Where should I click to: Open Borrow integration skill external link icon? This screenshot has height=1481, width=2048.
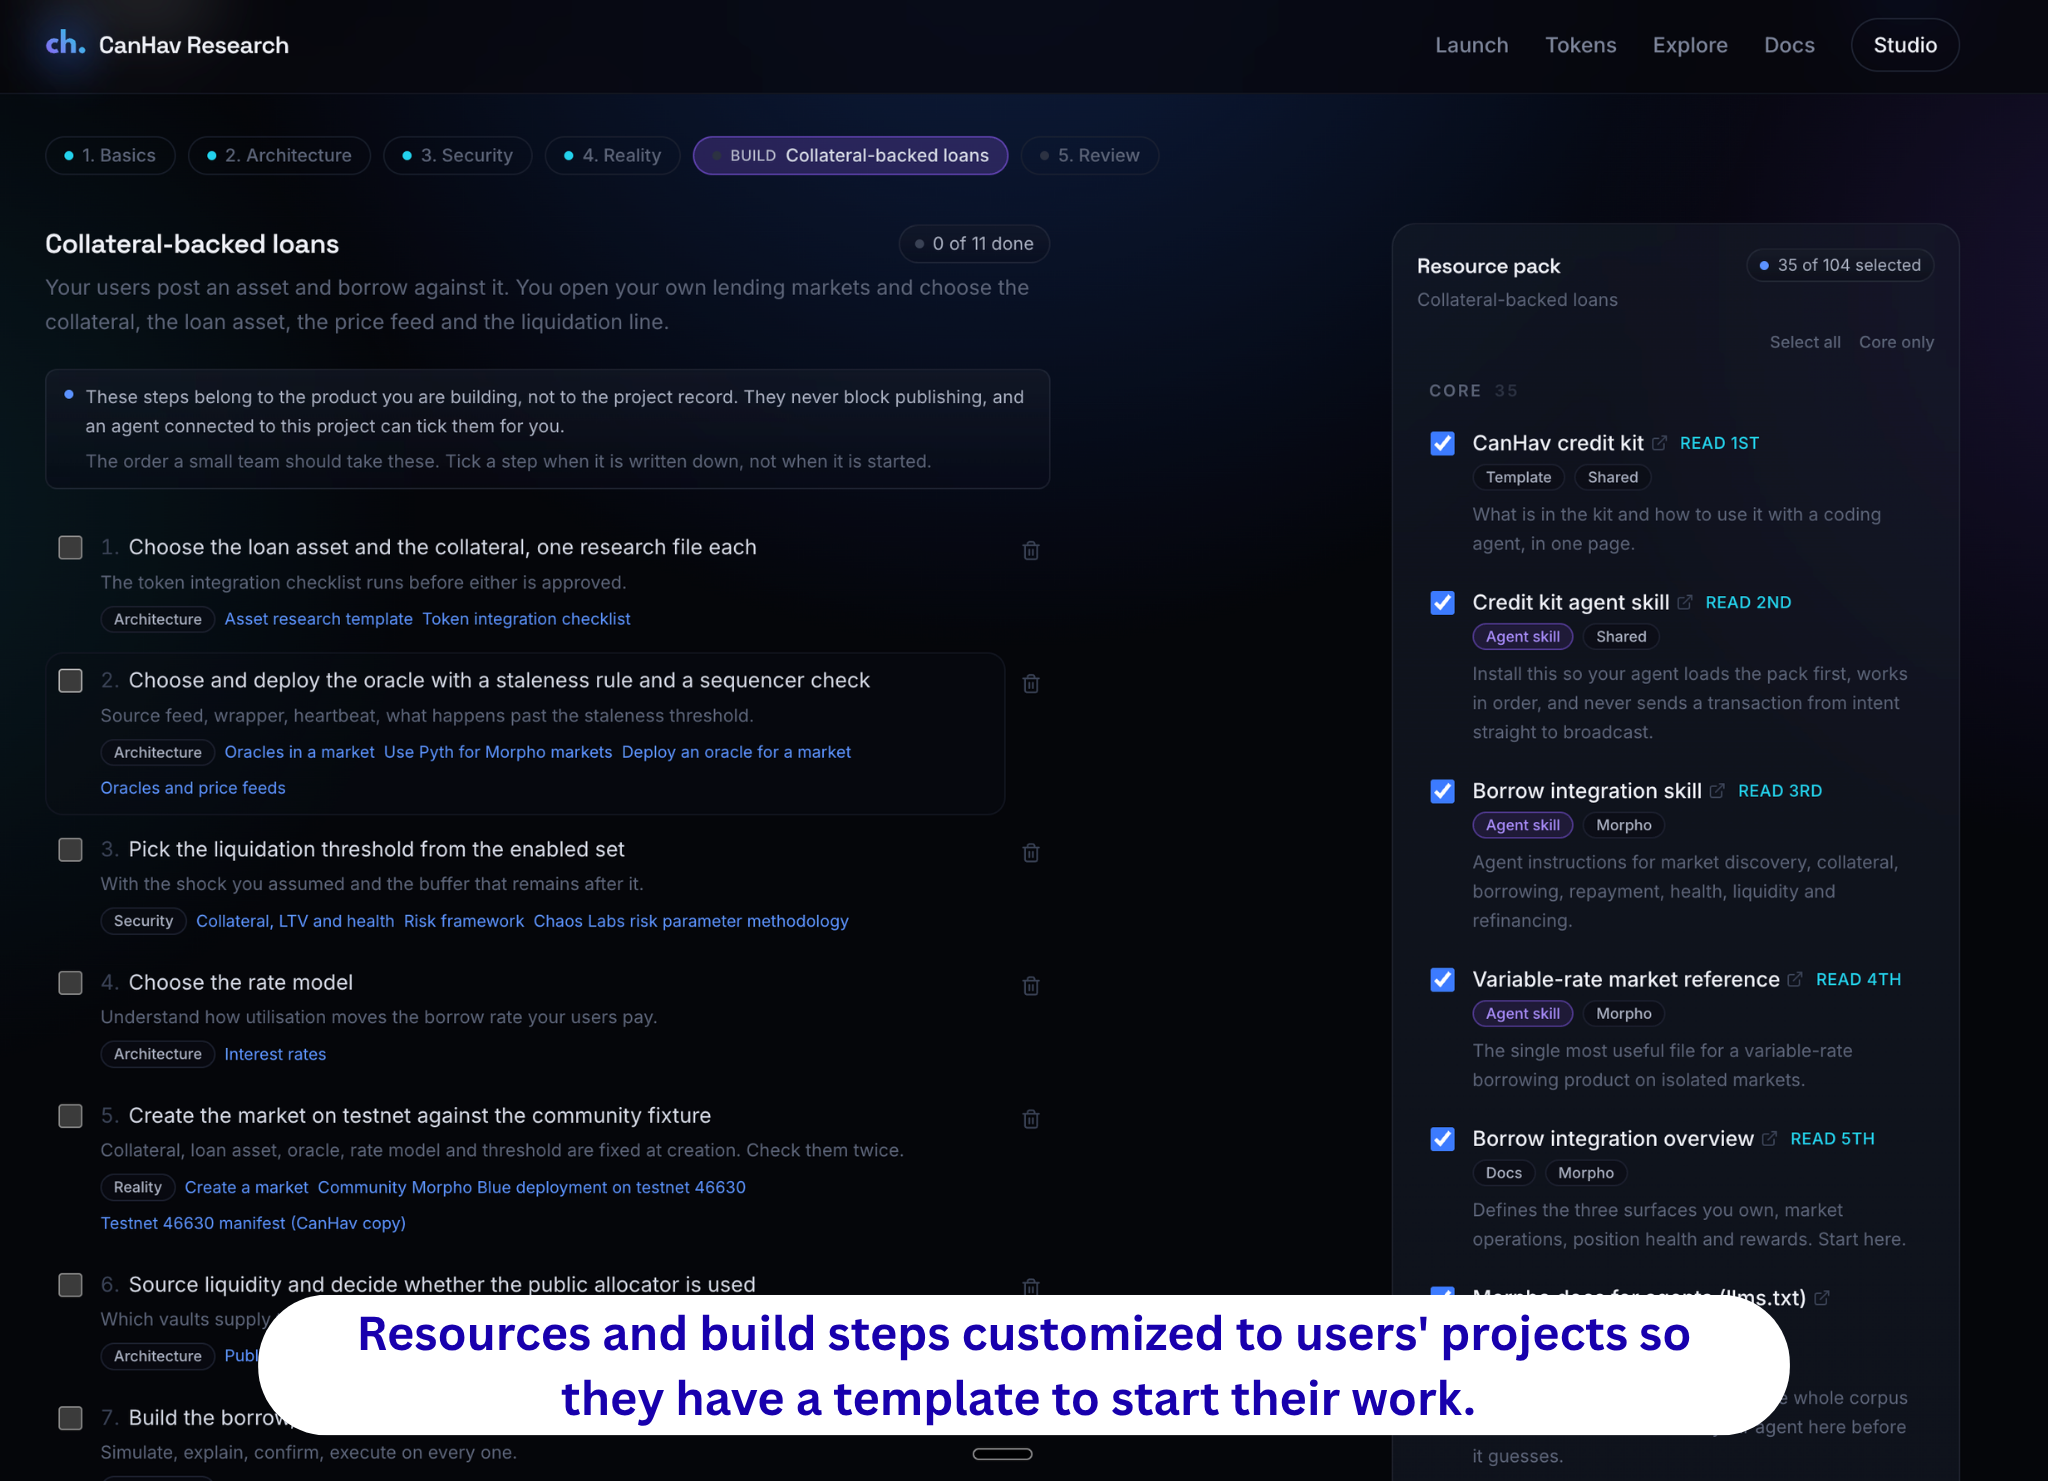[1717, 791]
